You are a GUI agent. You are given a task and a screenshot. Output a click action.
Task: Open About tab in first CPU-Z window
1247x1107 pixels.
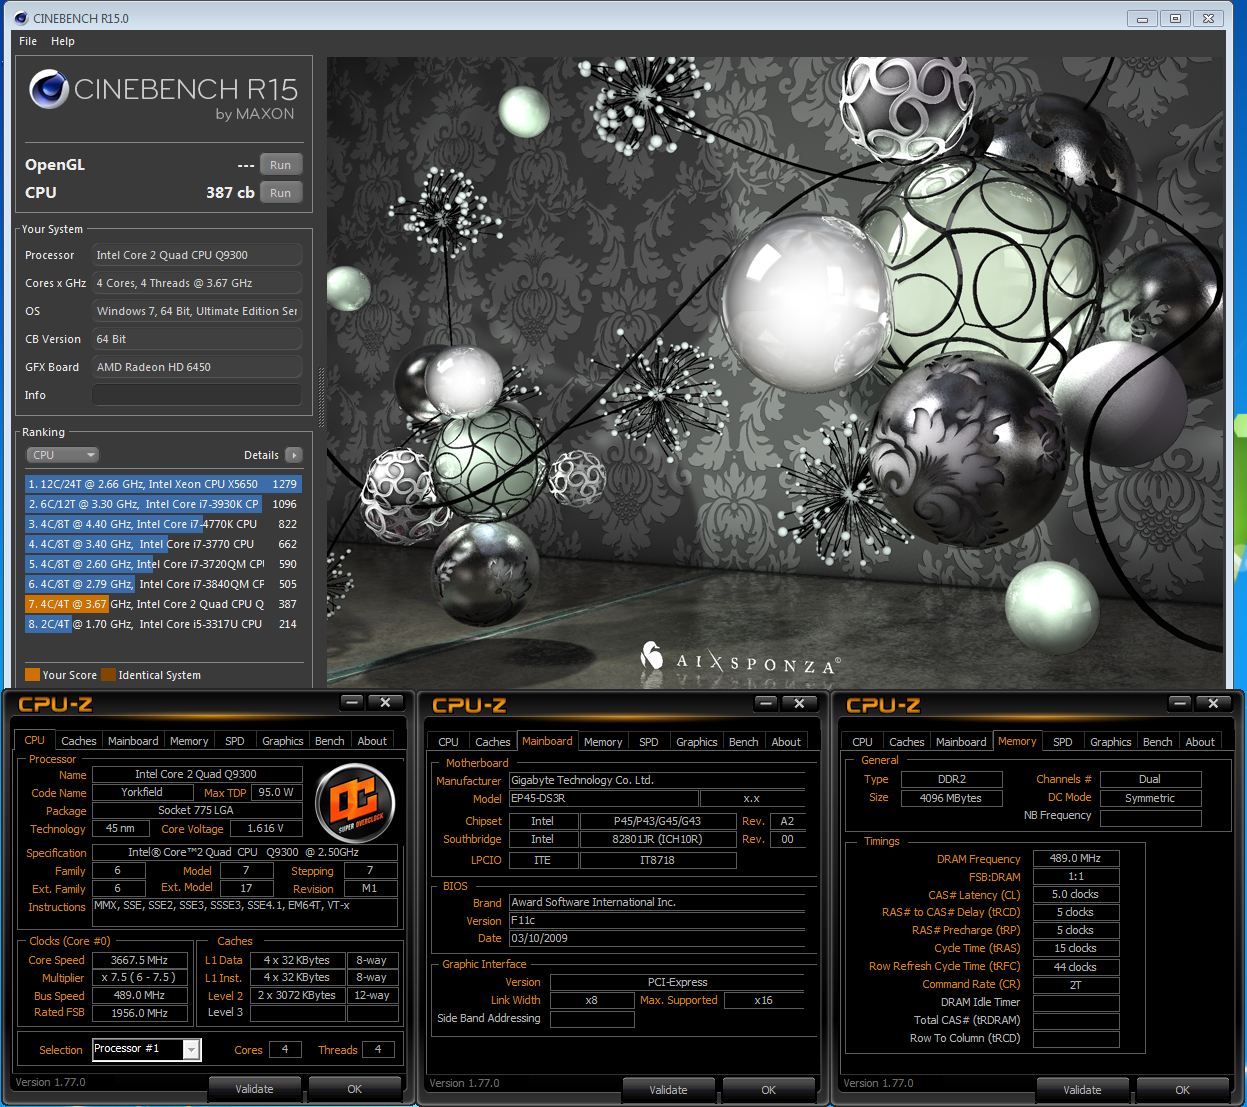[372, 741]
